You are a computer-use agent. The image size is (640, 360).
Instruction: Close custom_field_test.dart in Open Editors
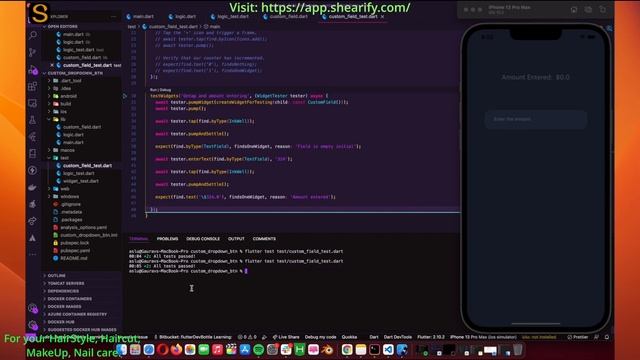[52, 65]
